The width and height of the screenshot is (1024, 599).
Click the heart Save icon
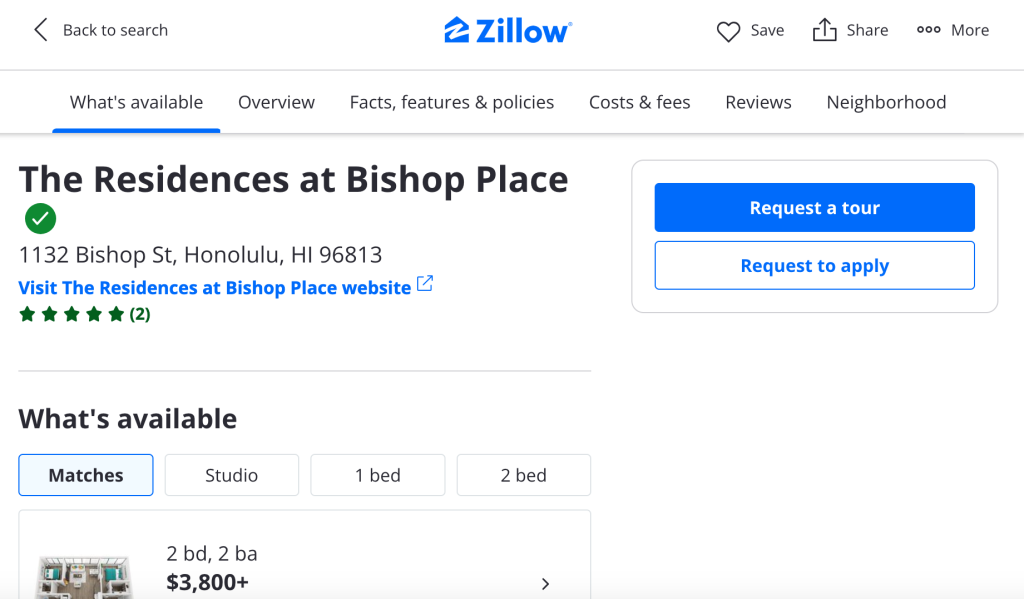pos(728,31)
